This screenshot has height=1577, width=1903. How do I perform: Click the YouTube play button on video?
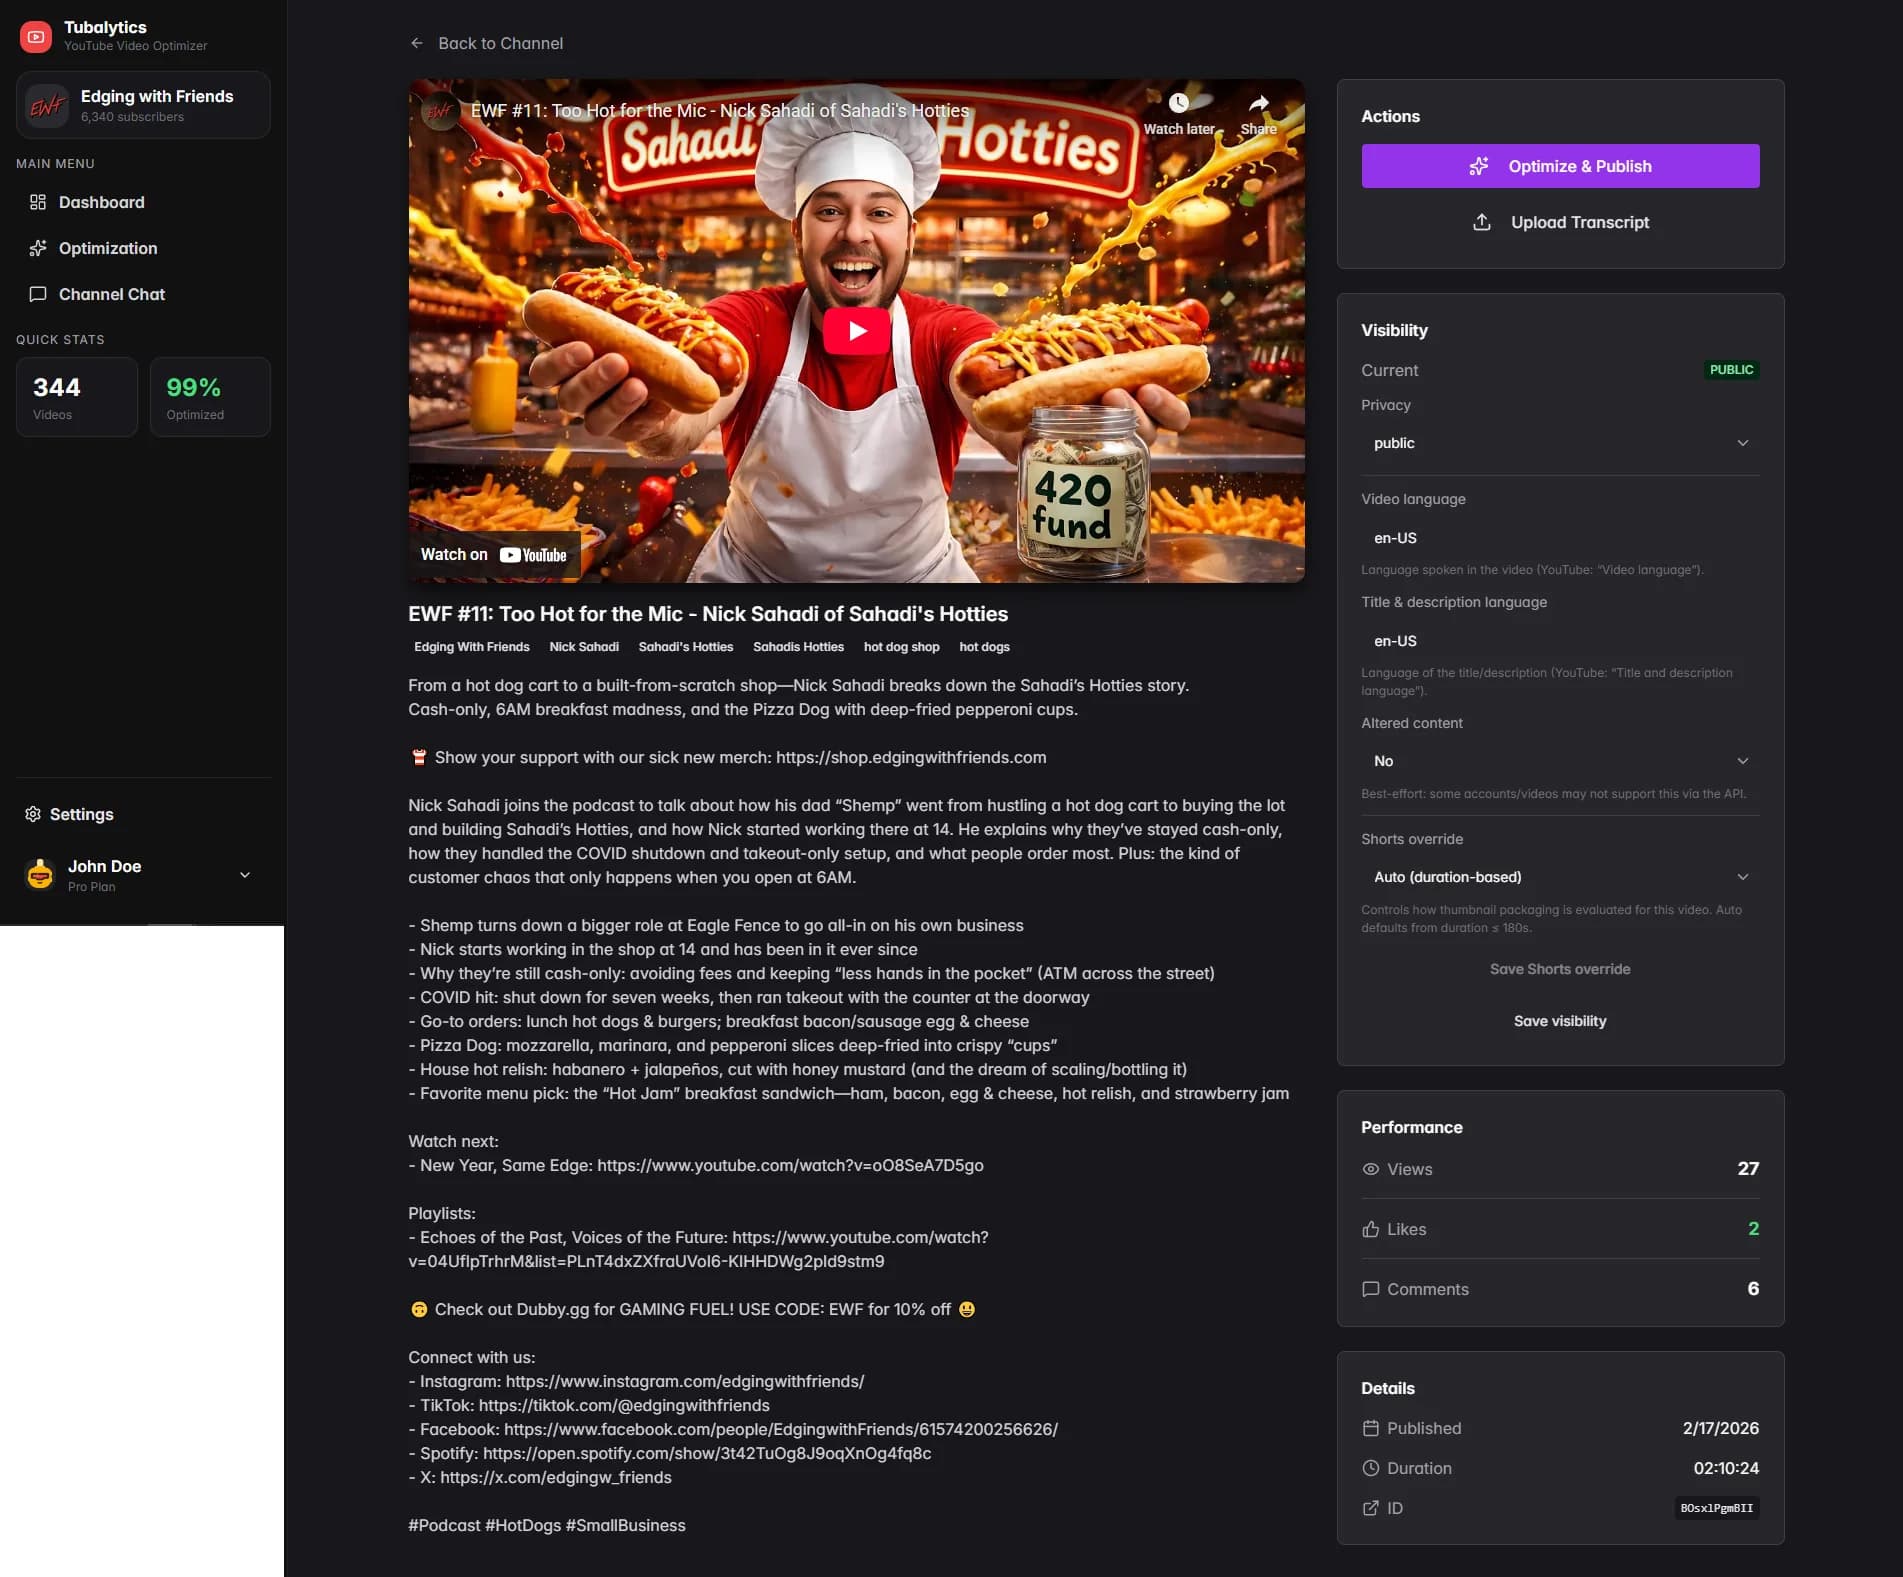(x=856, y=331)
